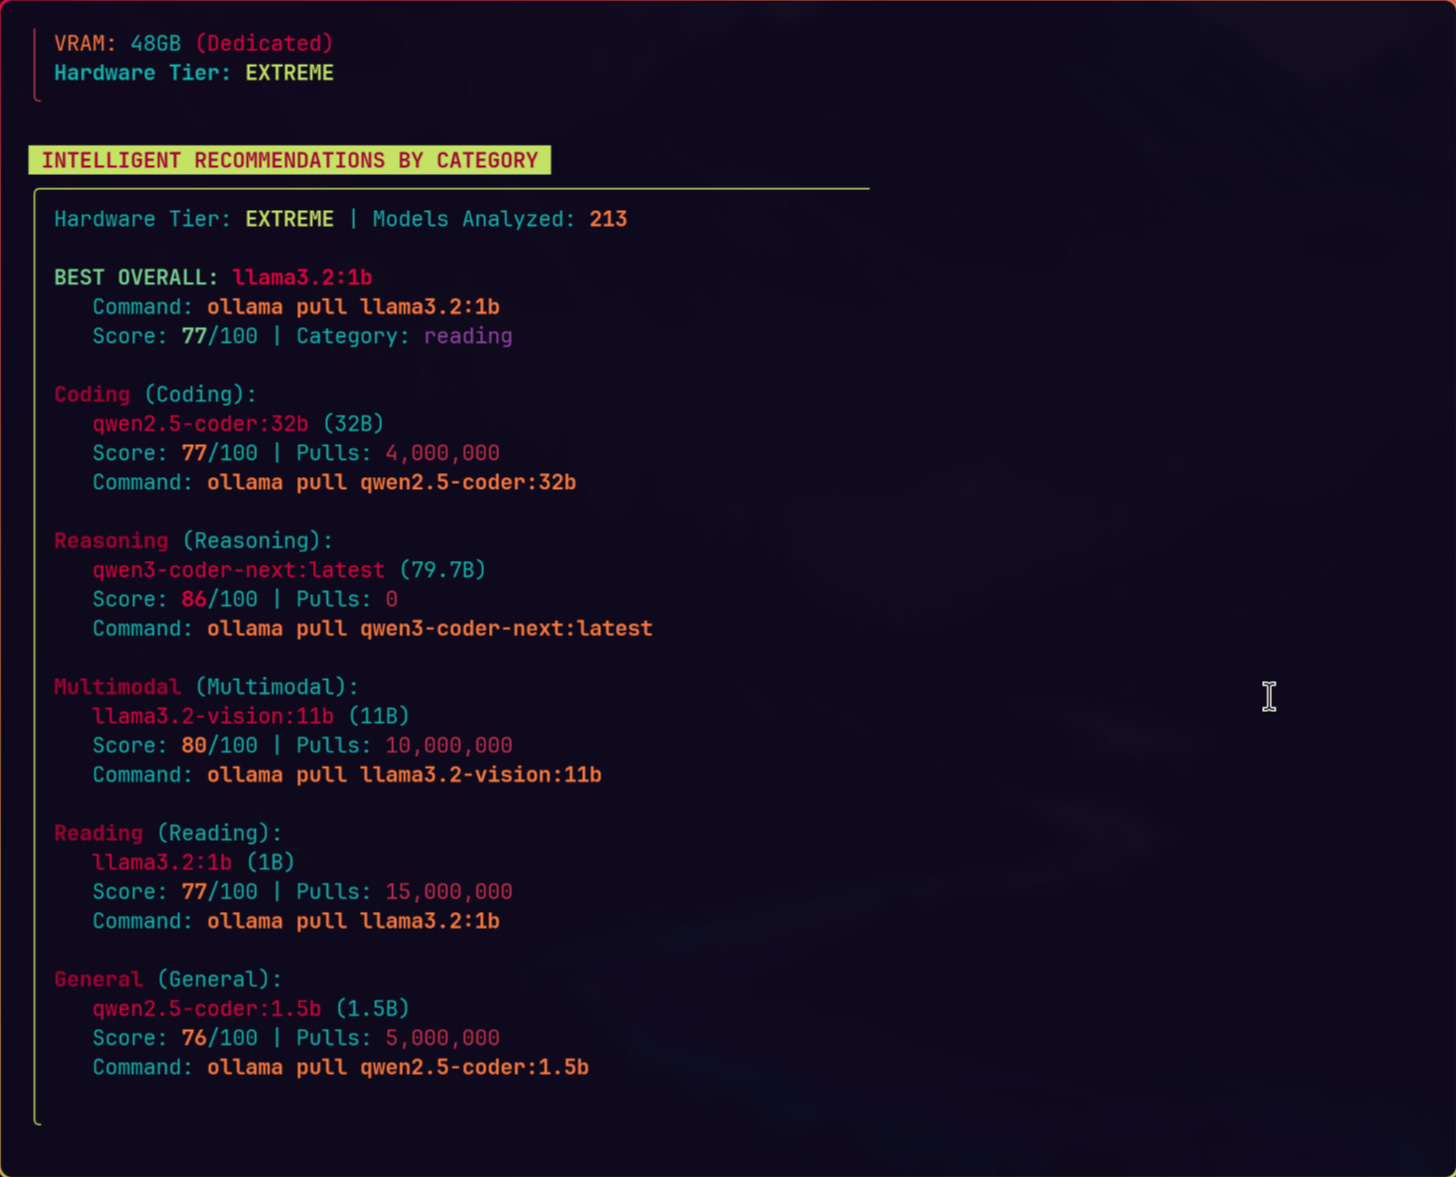
Task: Click the top 'Hardware Tier: EXTREME' line below VRAM
Action: 193,73
